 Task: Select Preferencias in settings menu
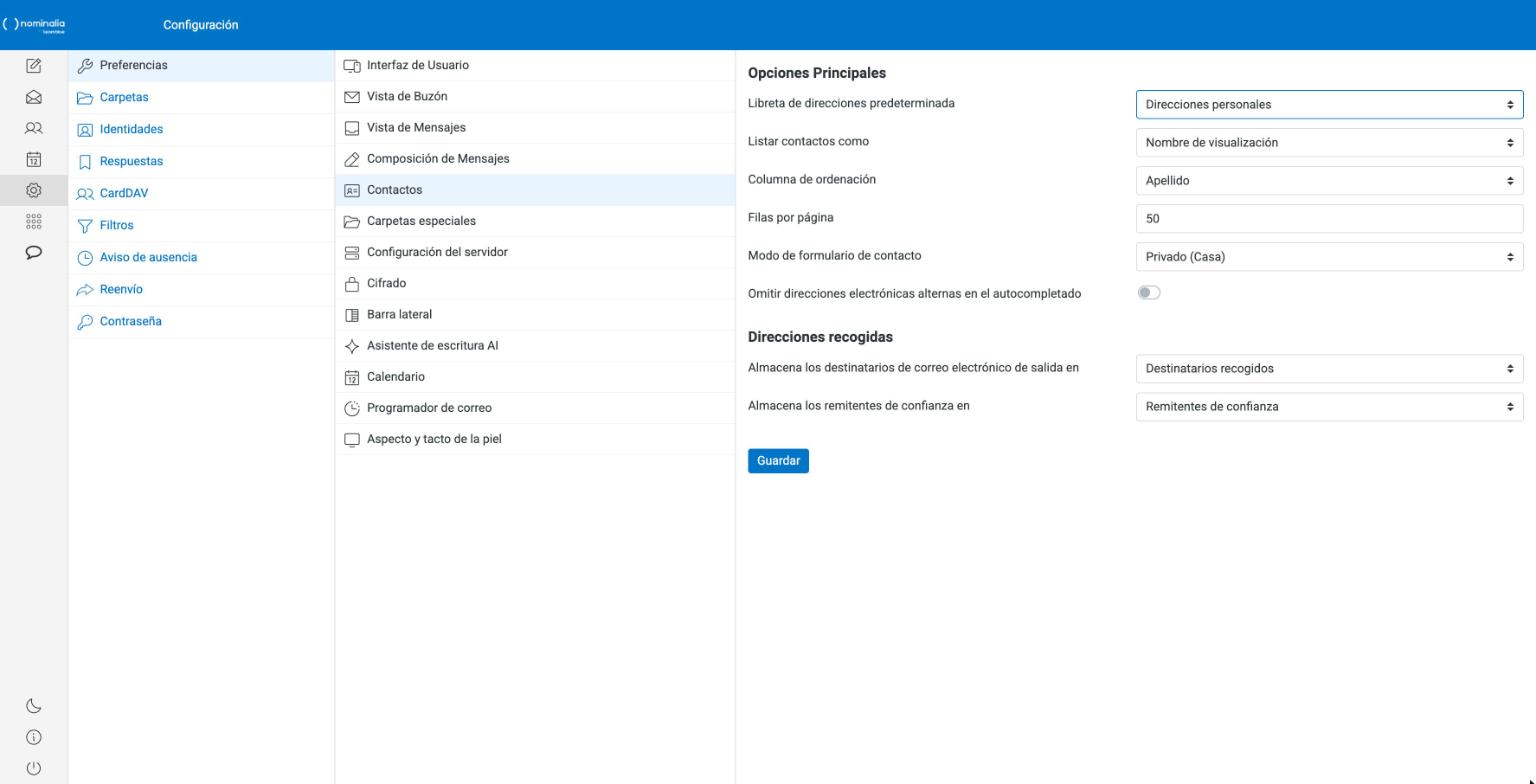pyautogui.click(x=201, y=65)
